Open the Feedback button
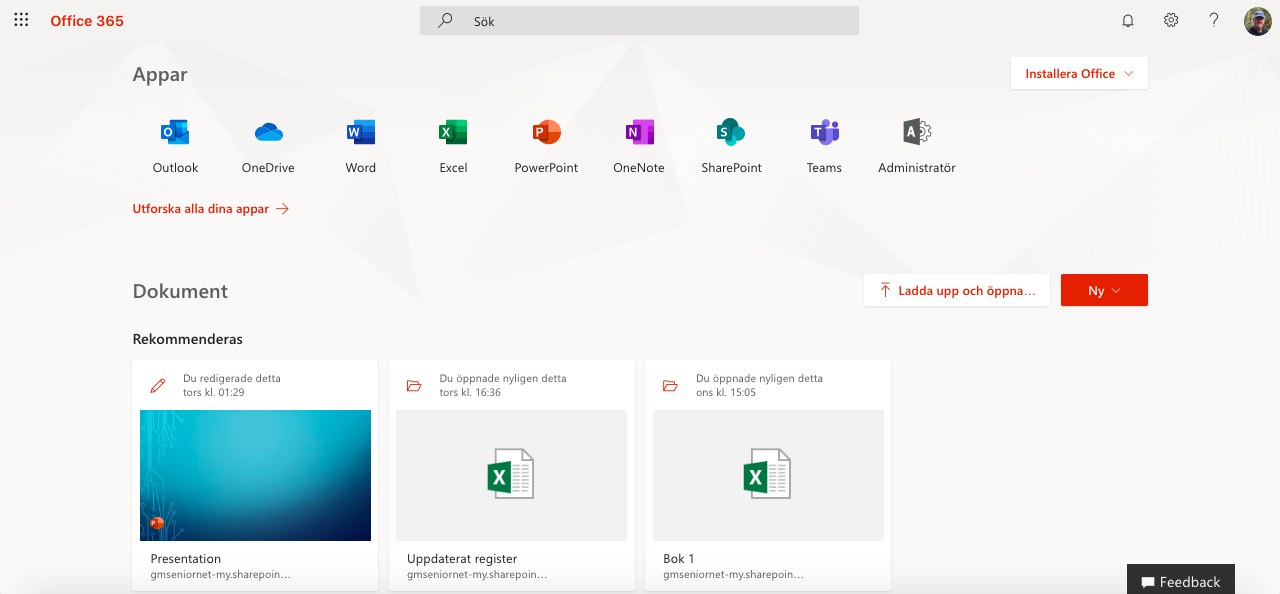This screenshot has width=1280, height=594. click(x=1181, y=581)
